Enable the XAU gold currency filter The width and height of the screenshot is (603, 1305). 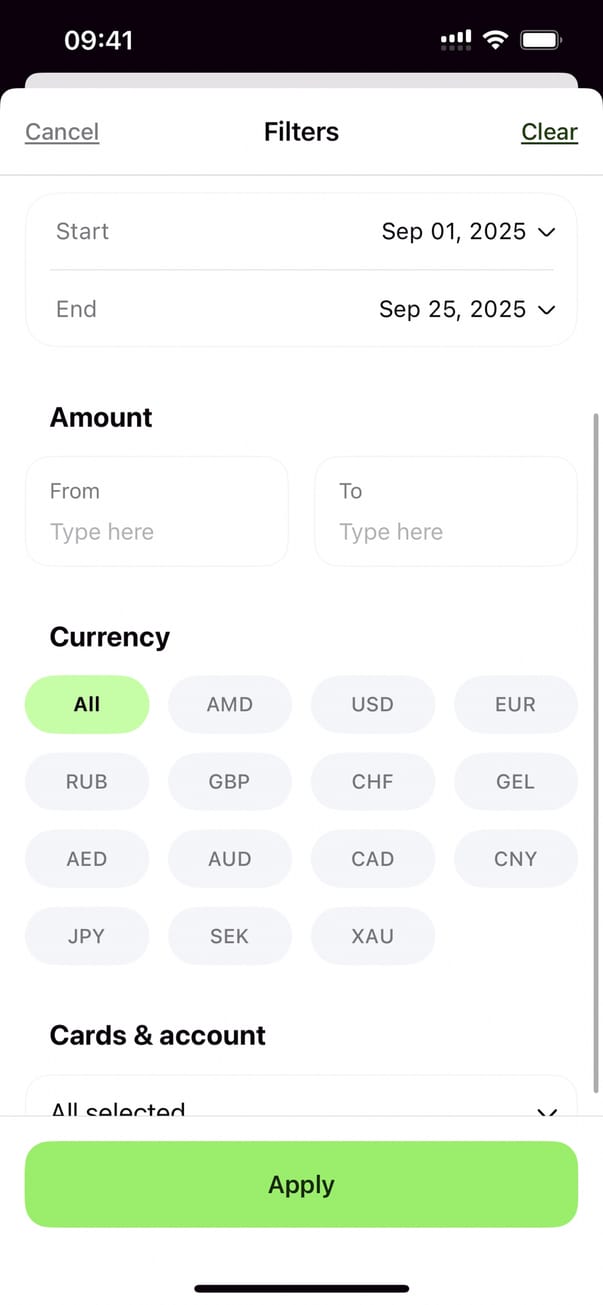pyautogui.click(x=373, y=937)
